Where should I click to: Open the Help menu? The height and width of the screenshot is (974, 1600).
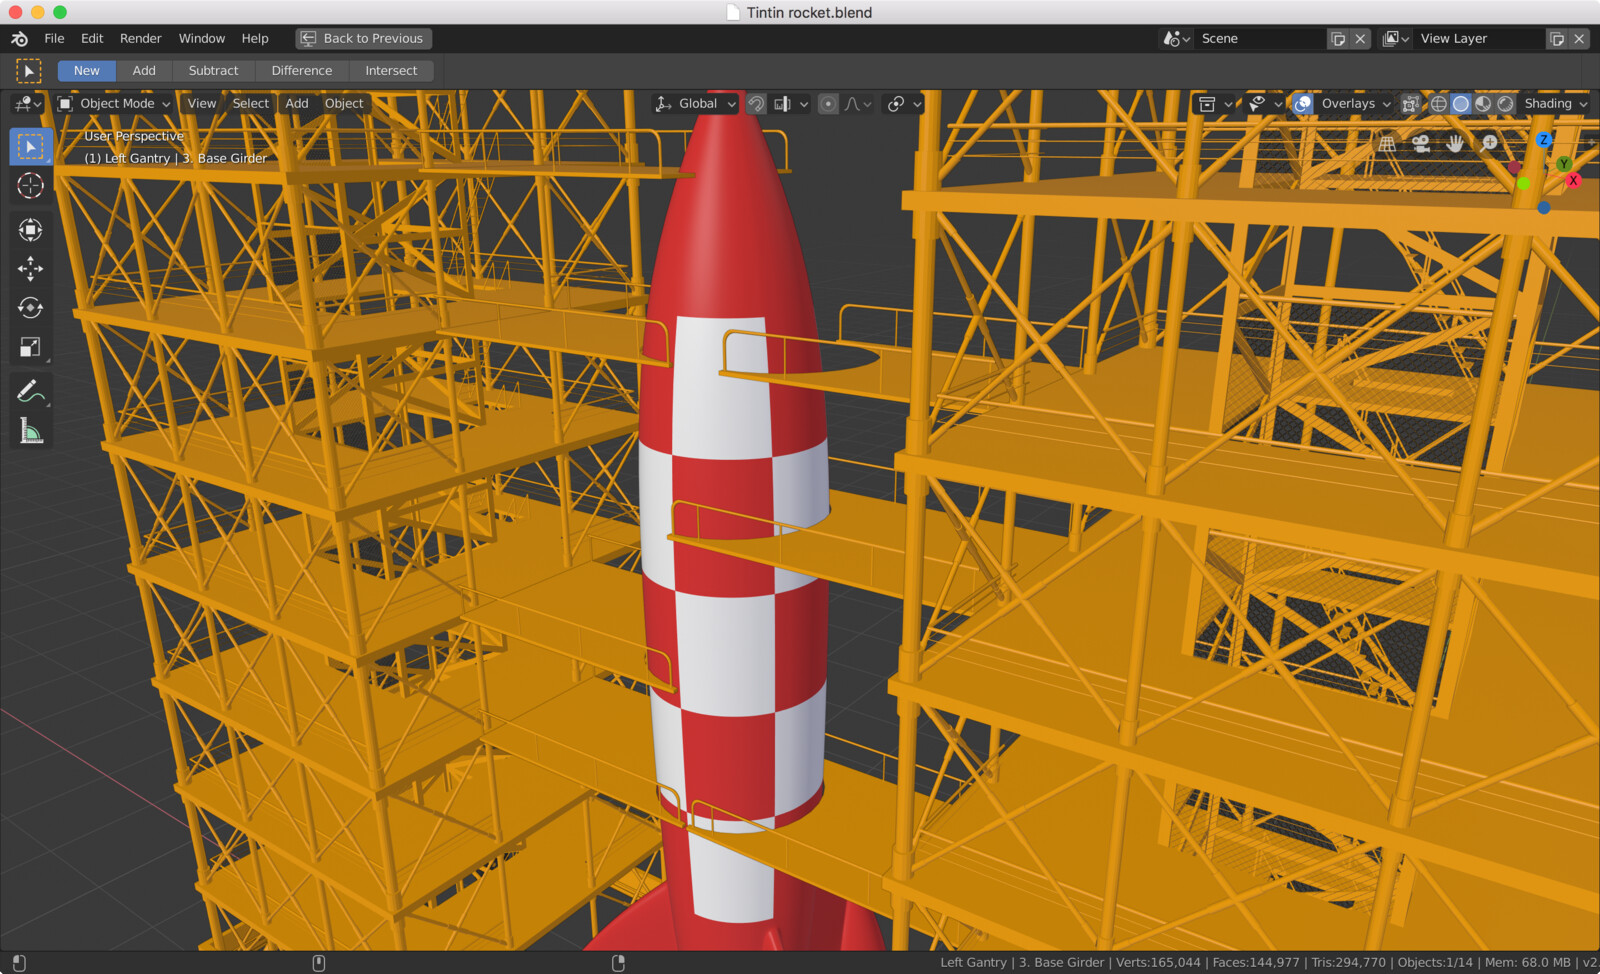[255, 38]
